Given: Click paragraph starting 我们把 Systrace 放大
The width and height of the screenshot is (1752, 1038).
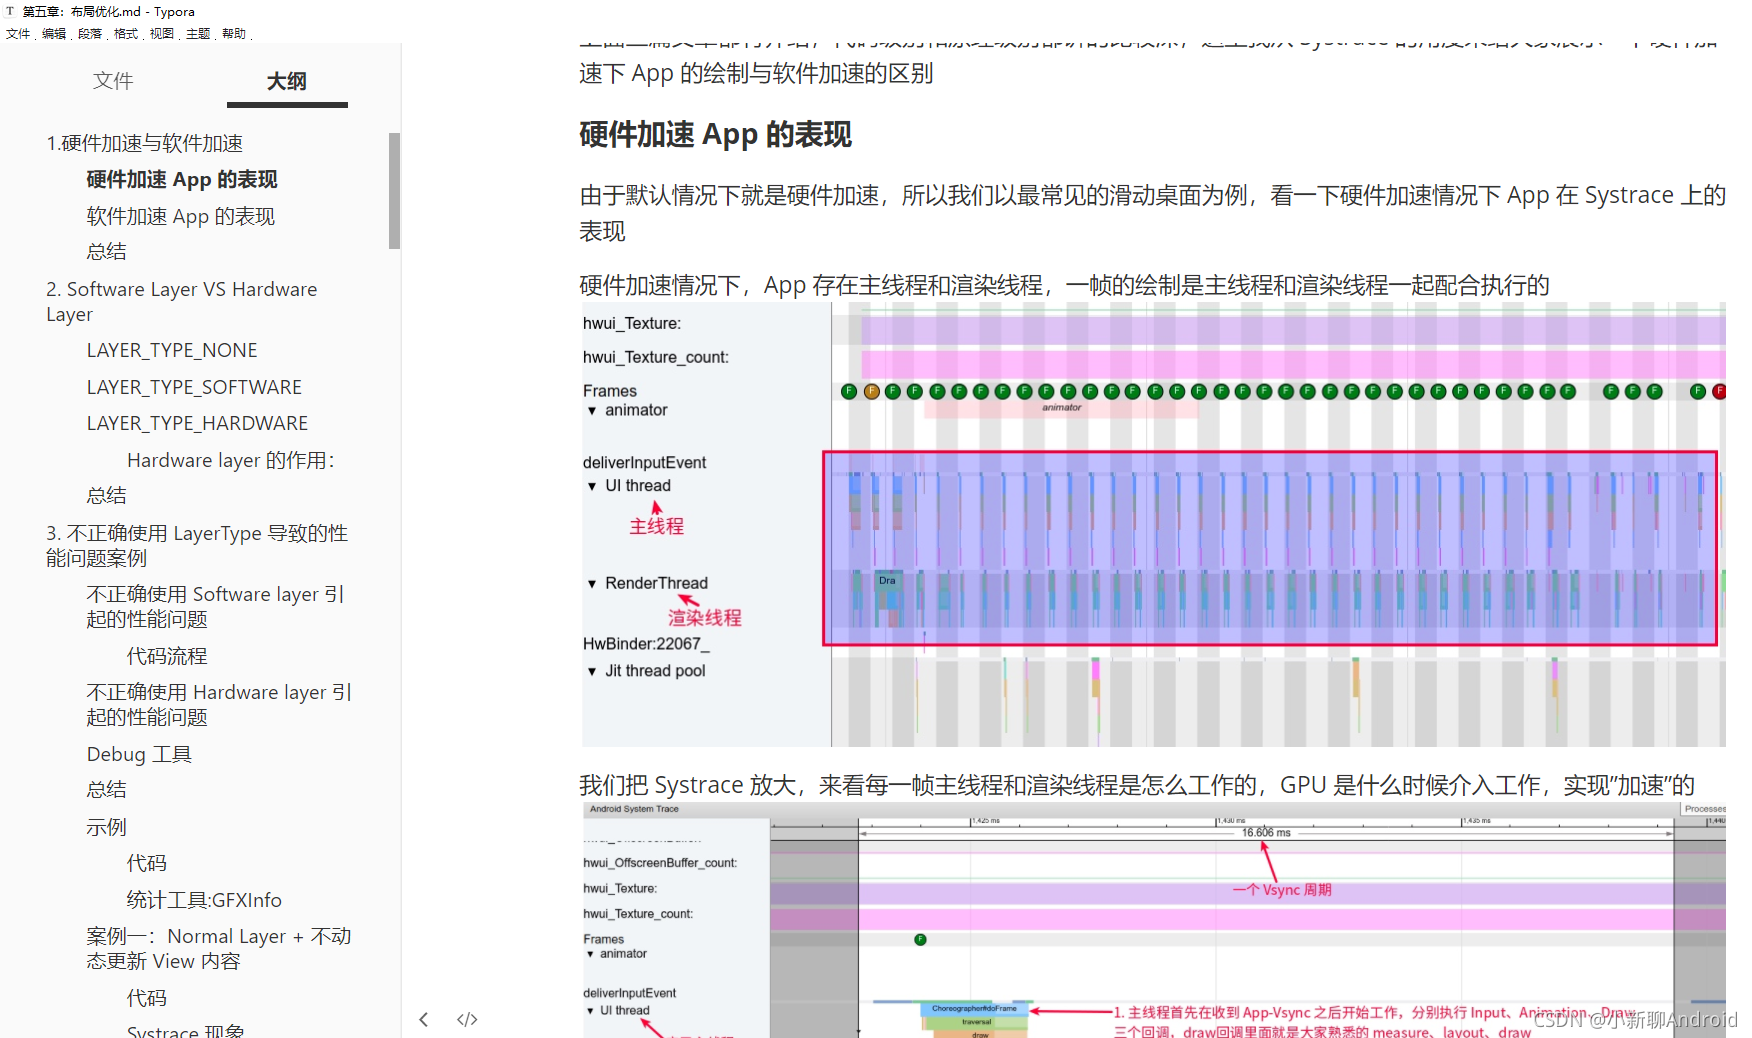Looking at the screenshot, I should [1137, 785].
